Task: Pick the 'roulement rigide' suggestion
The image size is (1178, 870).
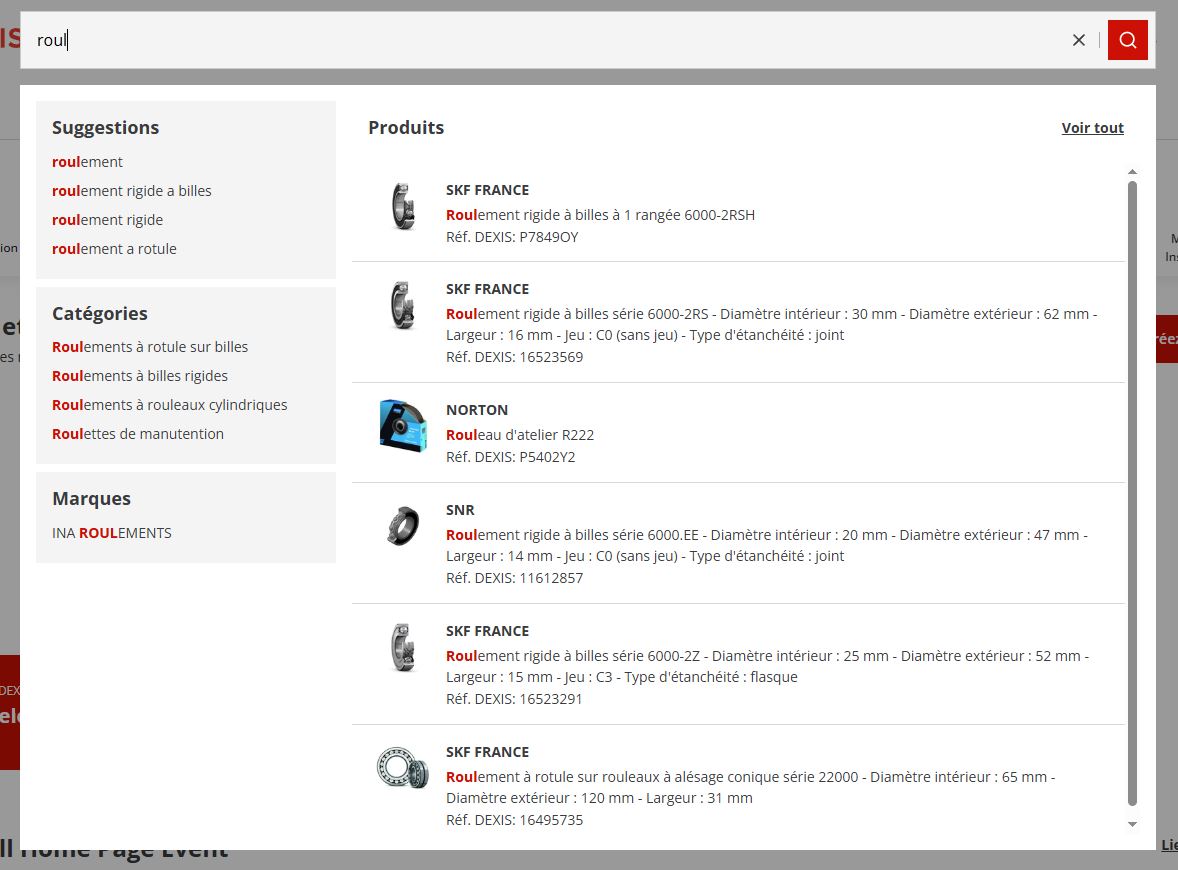Action: (x=107, y=220)
